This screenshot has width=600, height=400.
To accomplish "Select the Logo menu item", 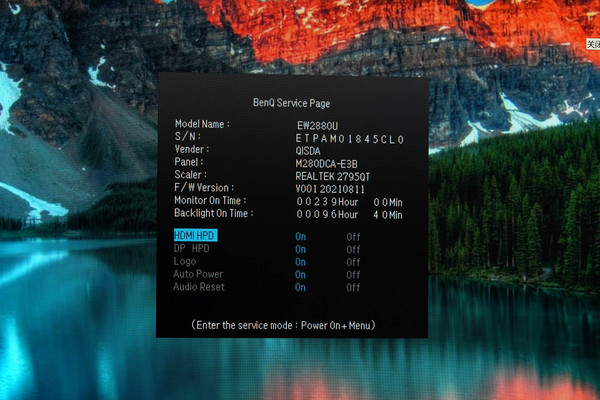I will (x=185, y=261).
